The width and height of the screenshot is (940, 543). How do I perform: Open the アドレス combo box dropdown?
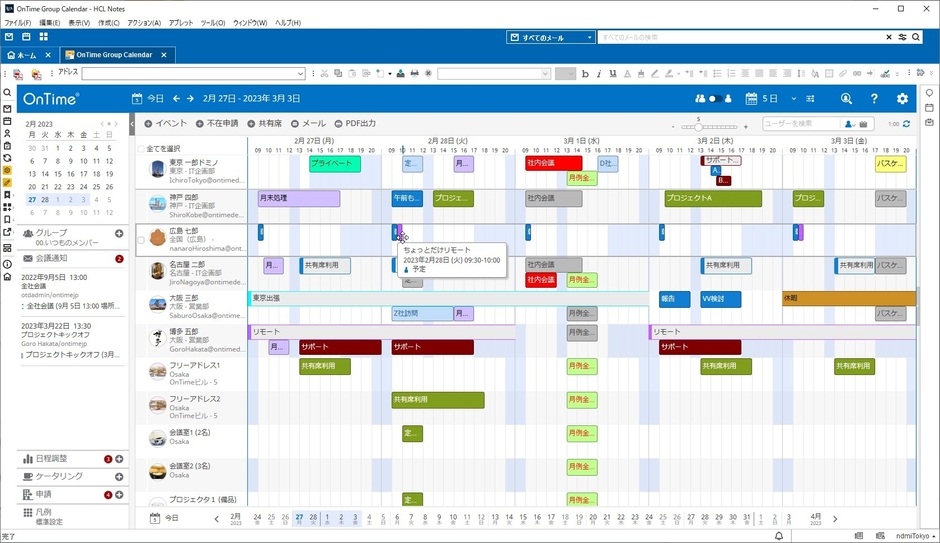point(300,74)
